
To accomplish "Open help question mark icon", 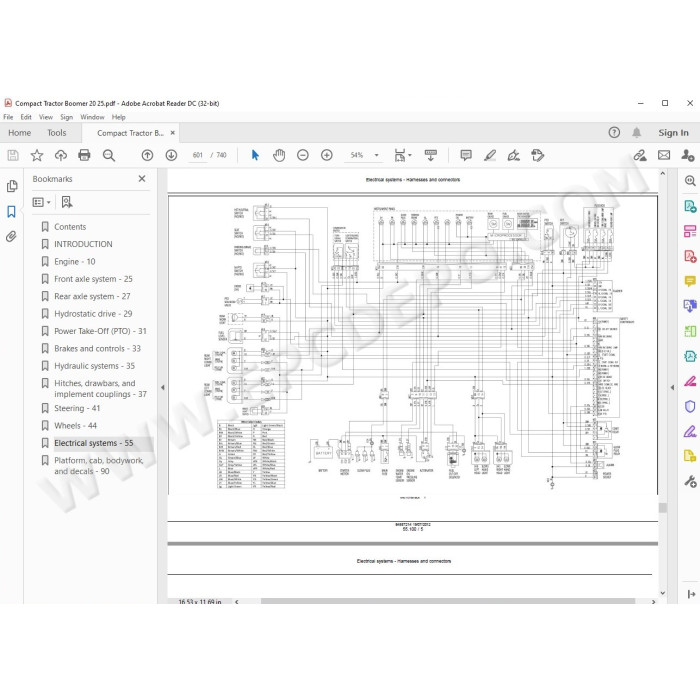I will pyautogui.click(x=614, y=133).
